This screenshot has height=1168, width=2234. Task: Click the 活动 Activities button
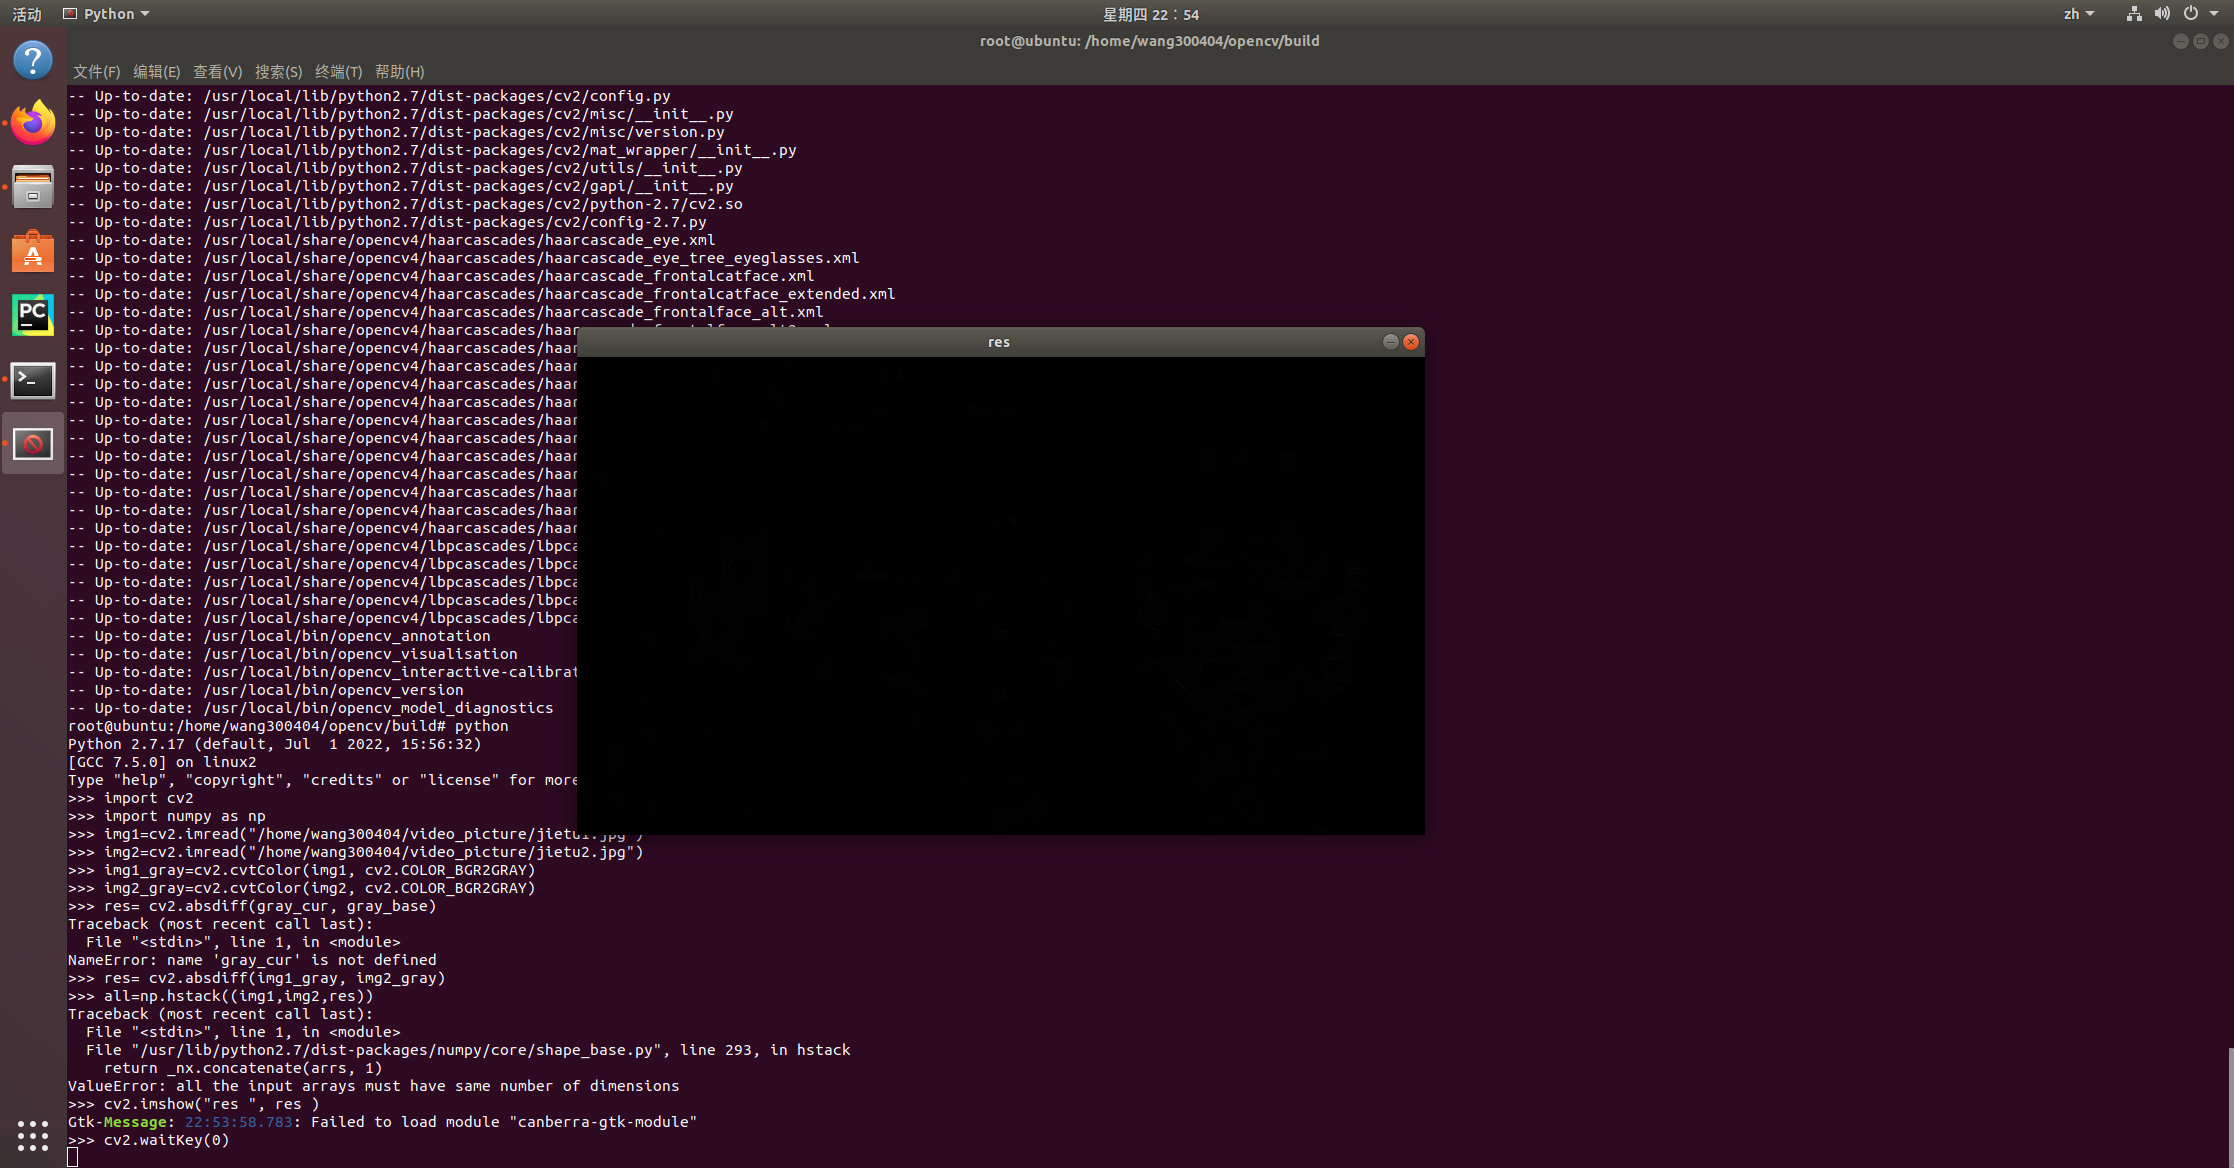(27, 14)
